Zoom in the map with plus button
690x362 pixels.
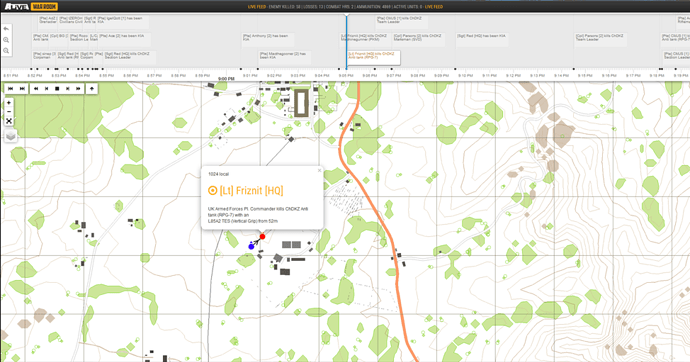tap(9, 102)
